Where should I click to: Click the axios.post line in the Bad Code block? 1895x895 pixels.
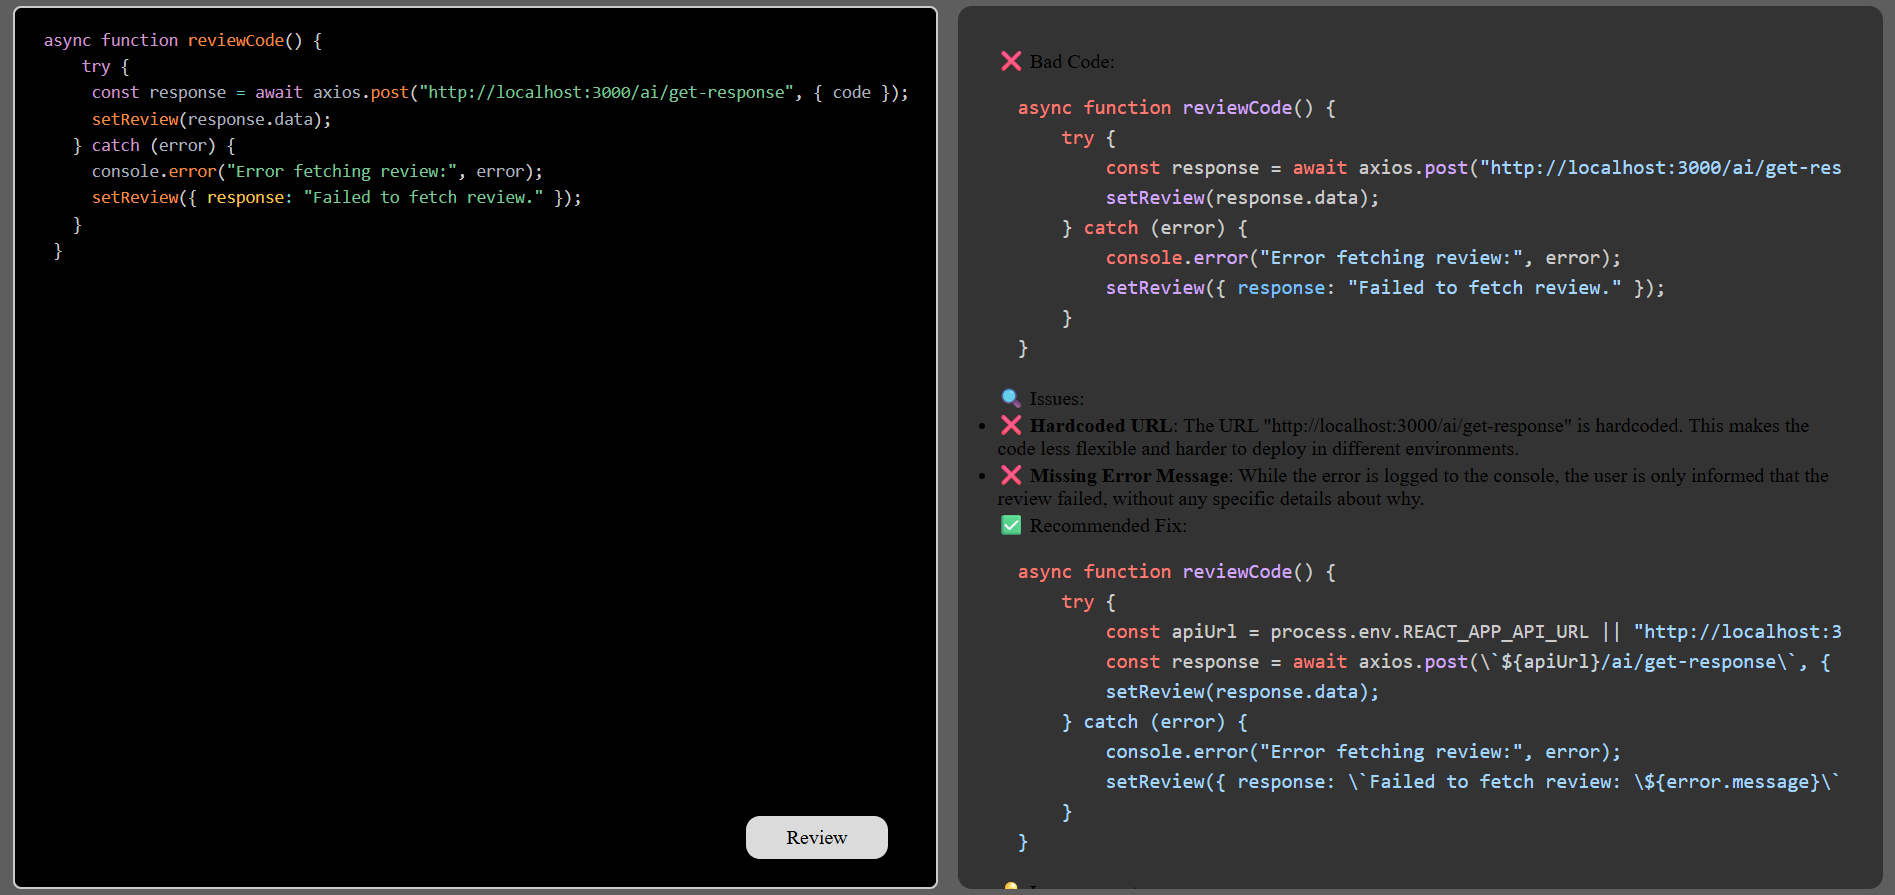point(1473,168)
